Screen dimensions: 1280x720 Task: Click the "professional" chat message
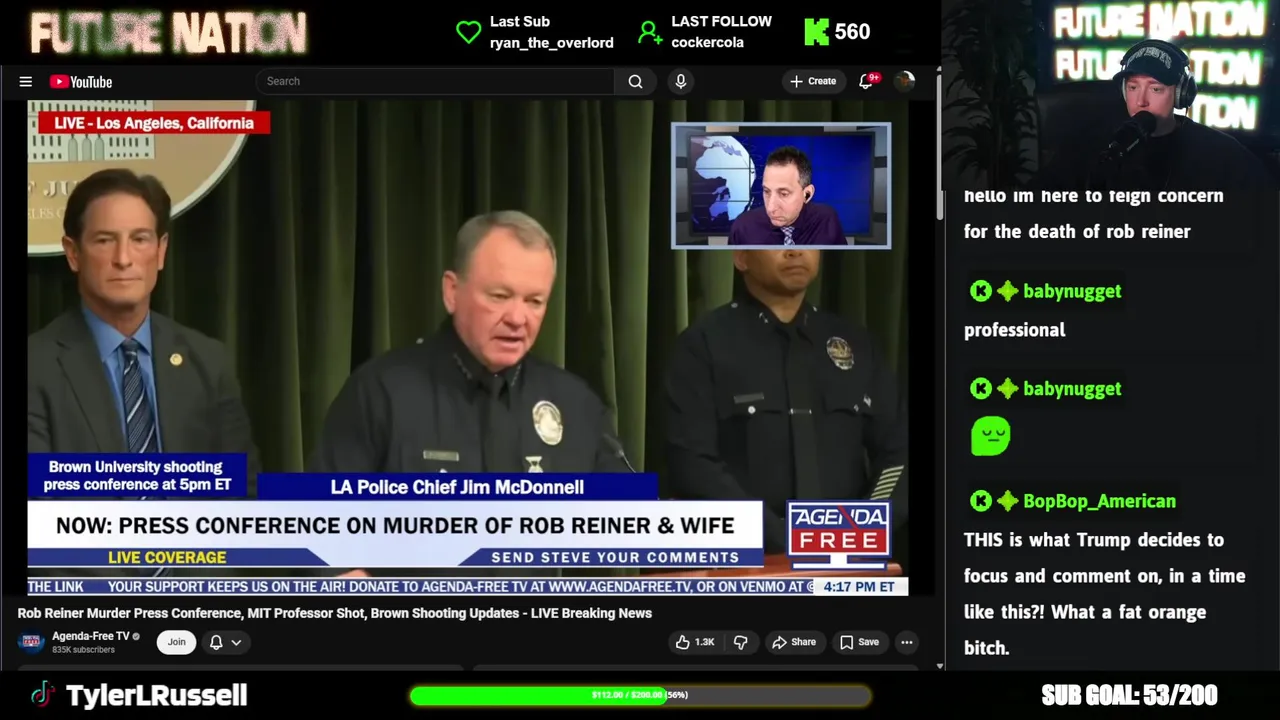1014,330
